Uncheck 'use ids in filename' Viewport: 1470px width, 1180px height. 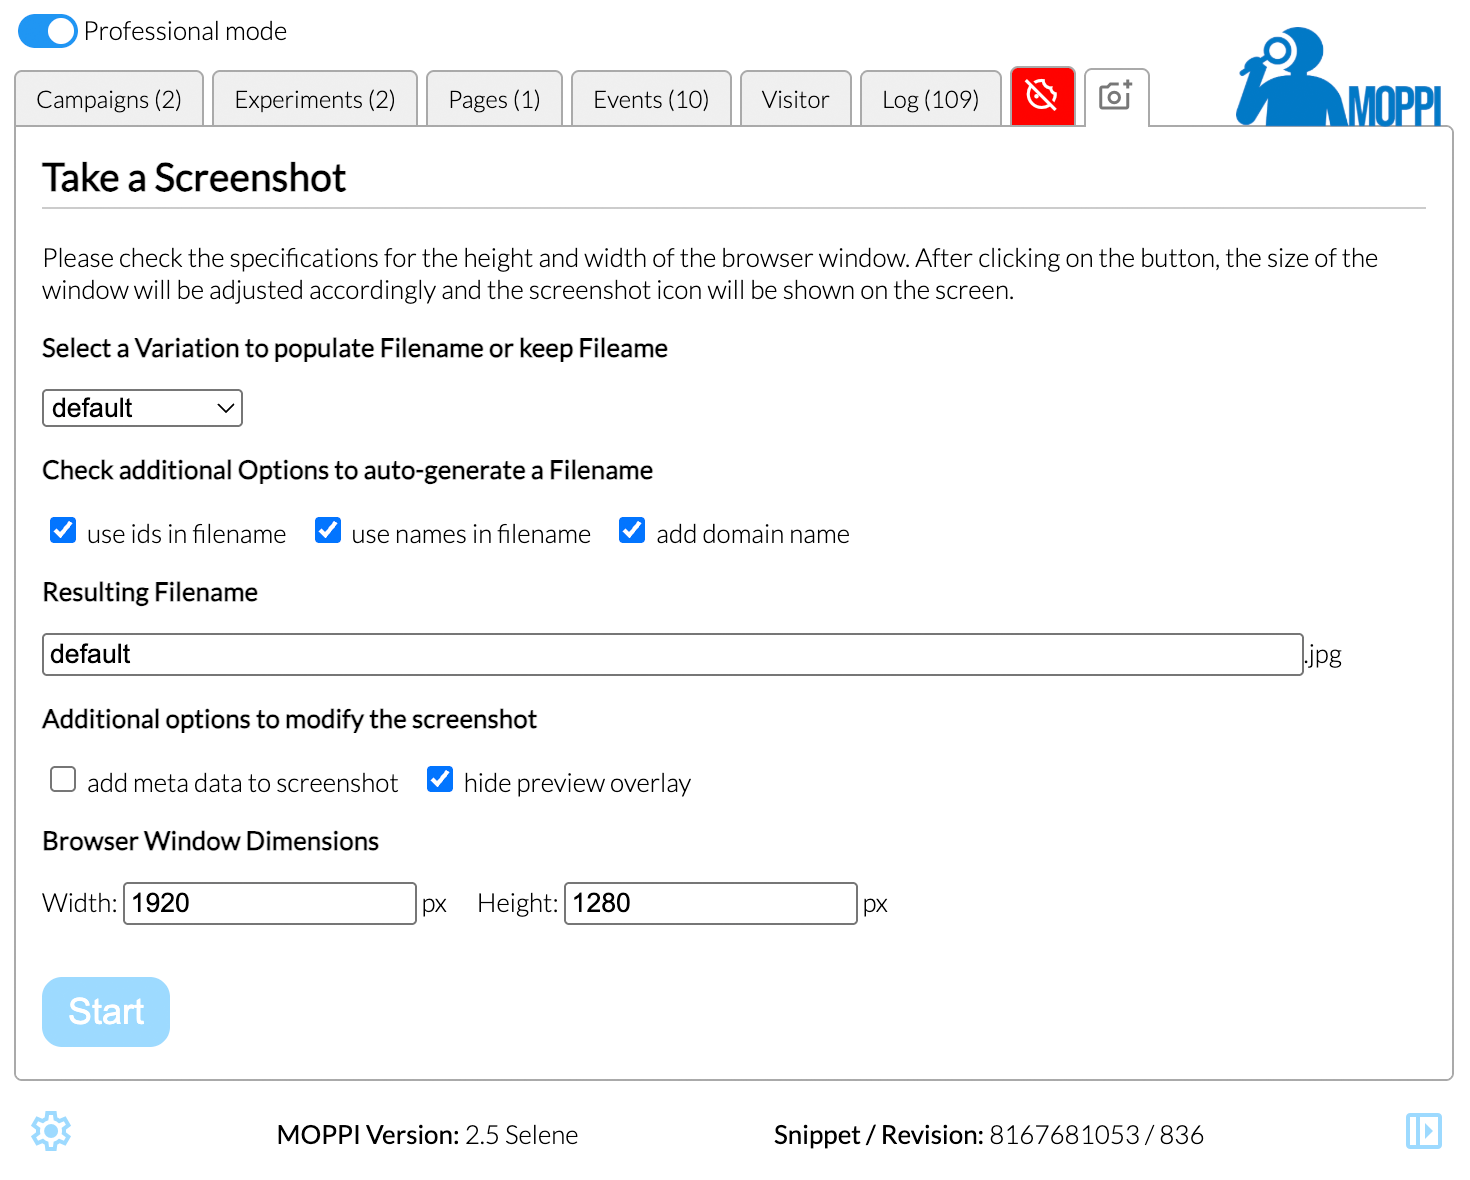pyautogui.click(x=63, y=531)
